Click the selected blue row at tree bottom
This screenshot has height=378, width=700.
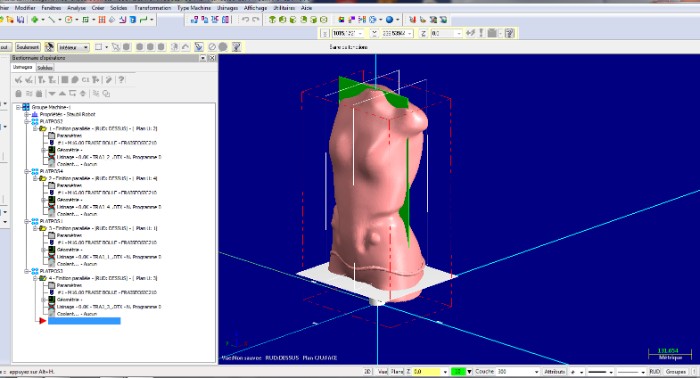point(84,321)
